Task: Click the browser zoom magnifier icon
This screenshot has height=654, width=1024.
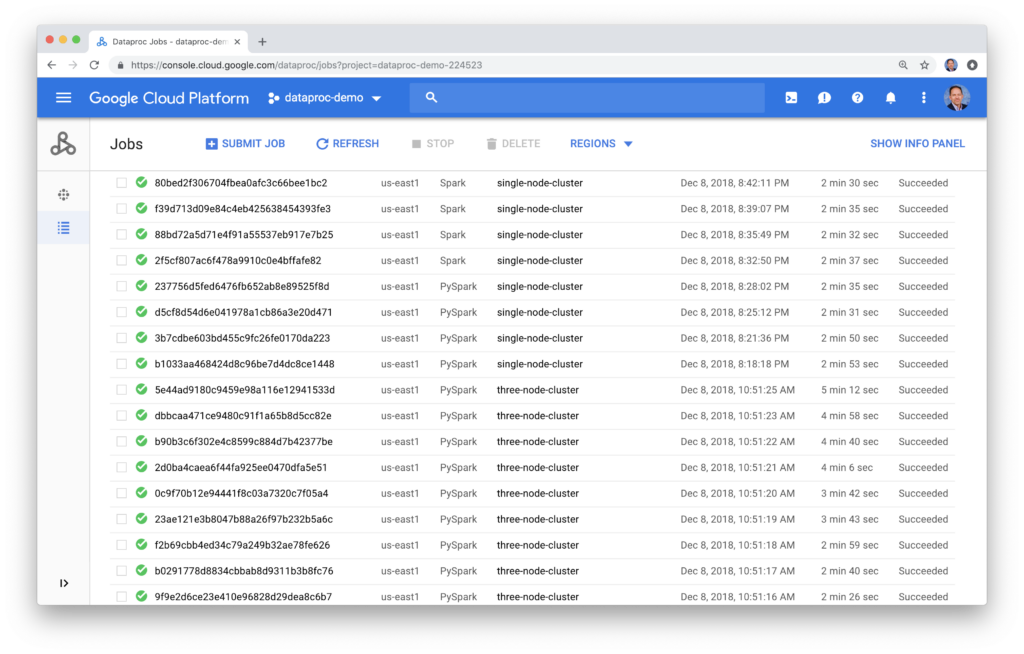Action: pyautogui.click(x=903, y=65)
